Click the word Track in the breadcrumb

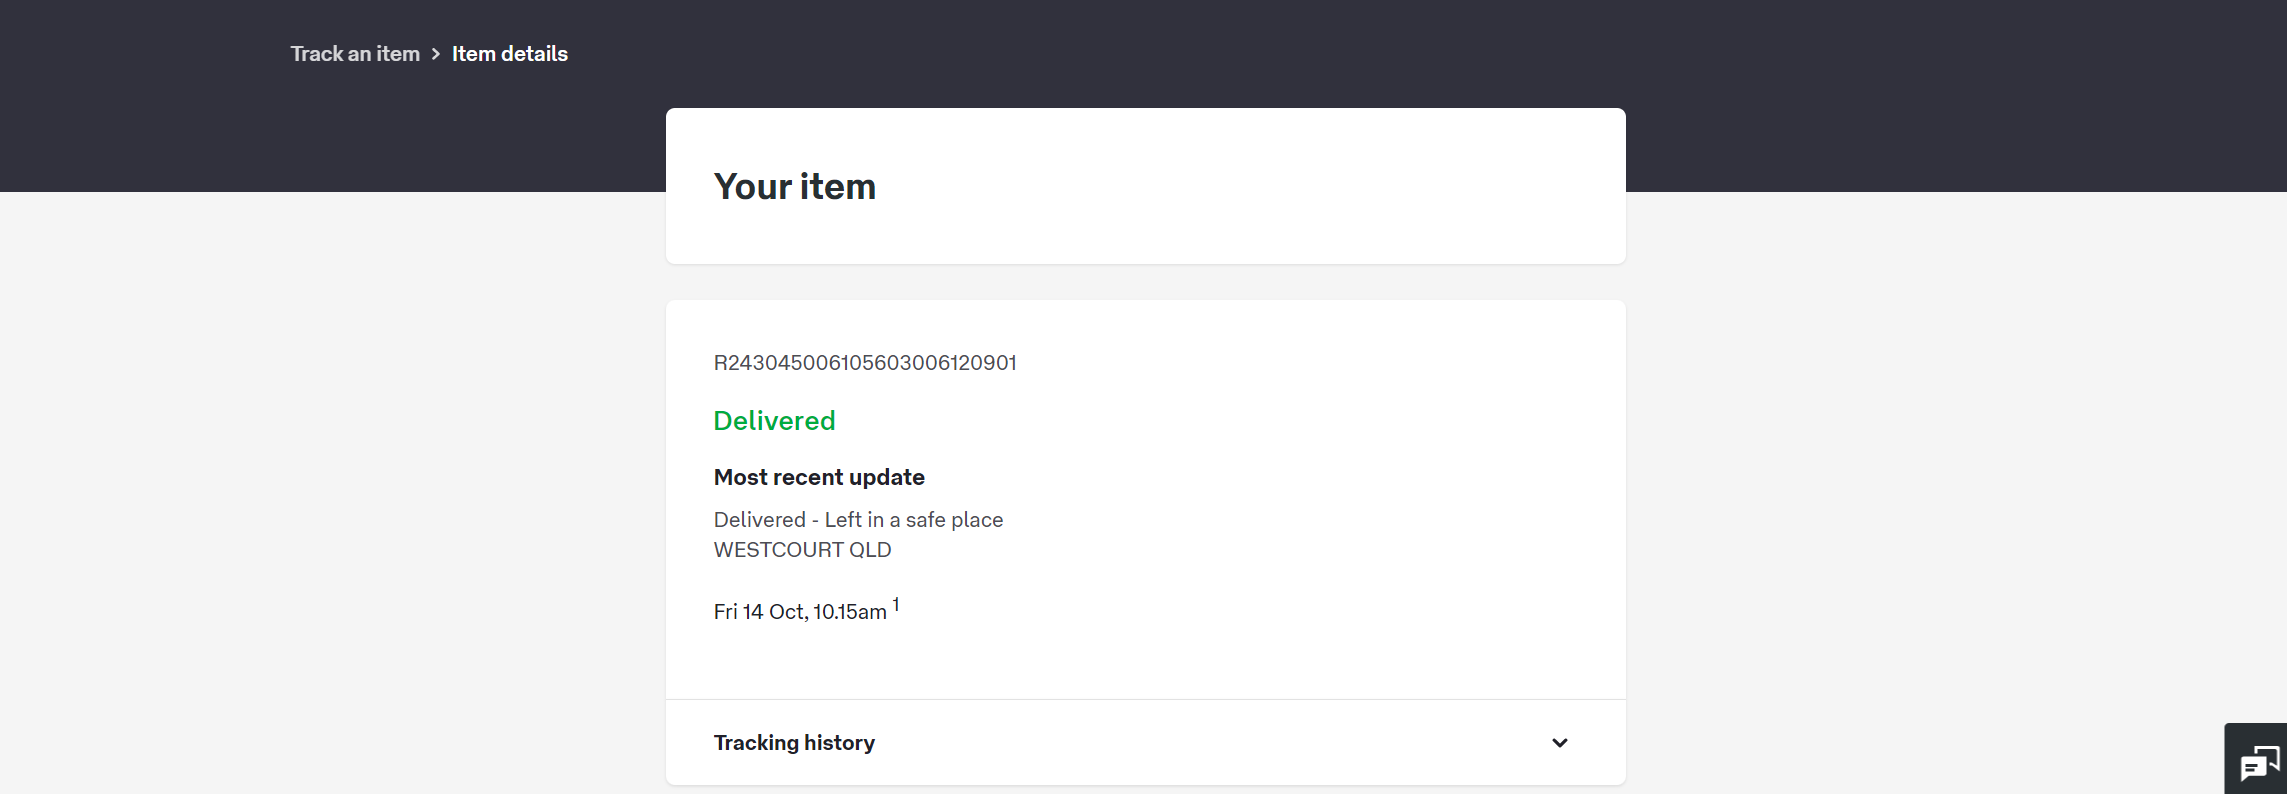point(316,54)
